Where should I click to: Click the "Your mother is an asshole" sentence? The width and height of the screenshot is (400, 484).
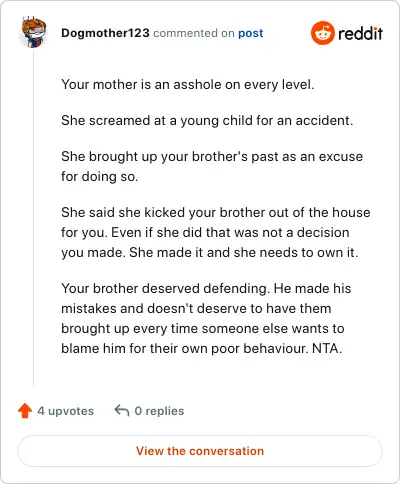pos(188,84)
